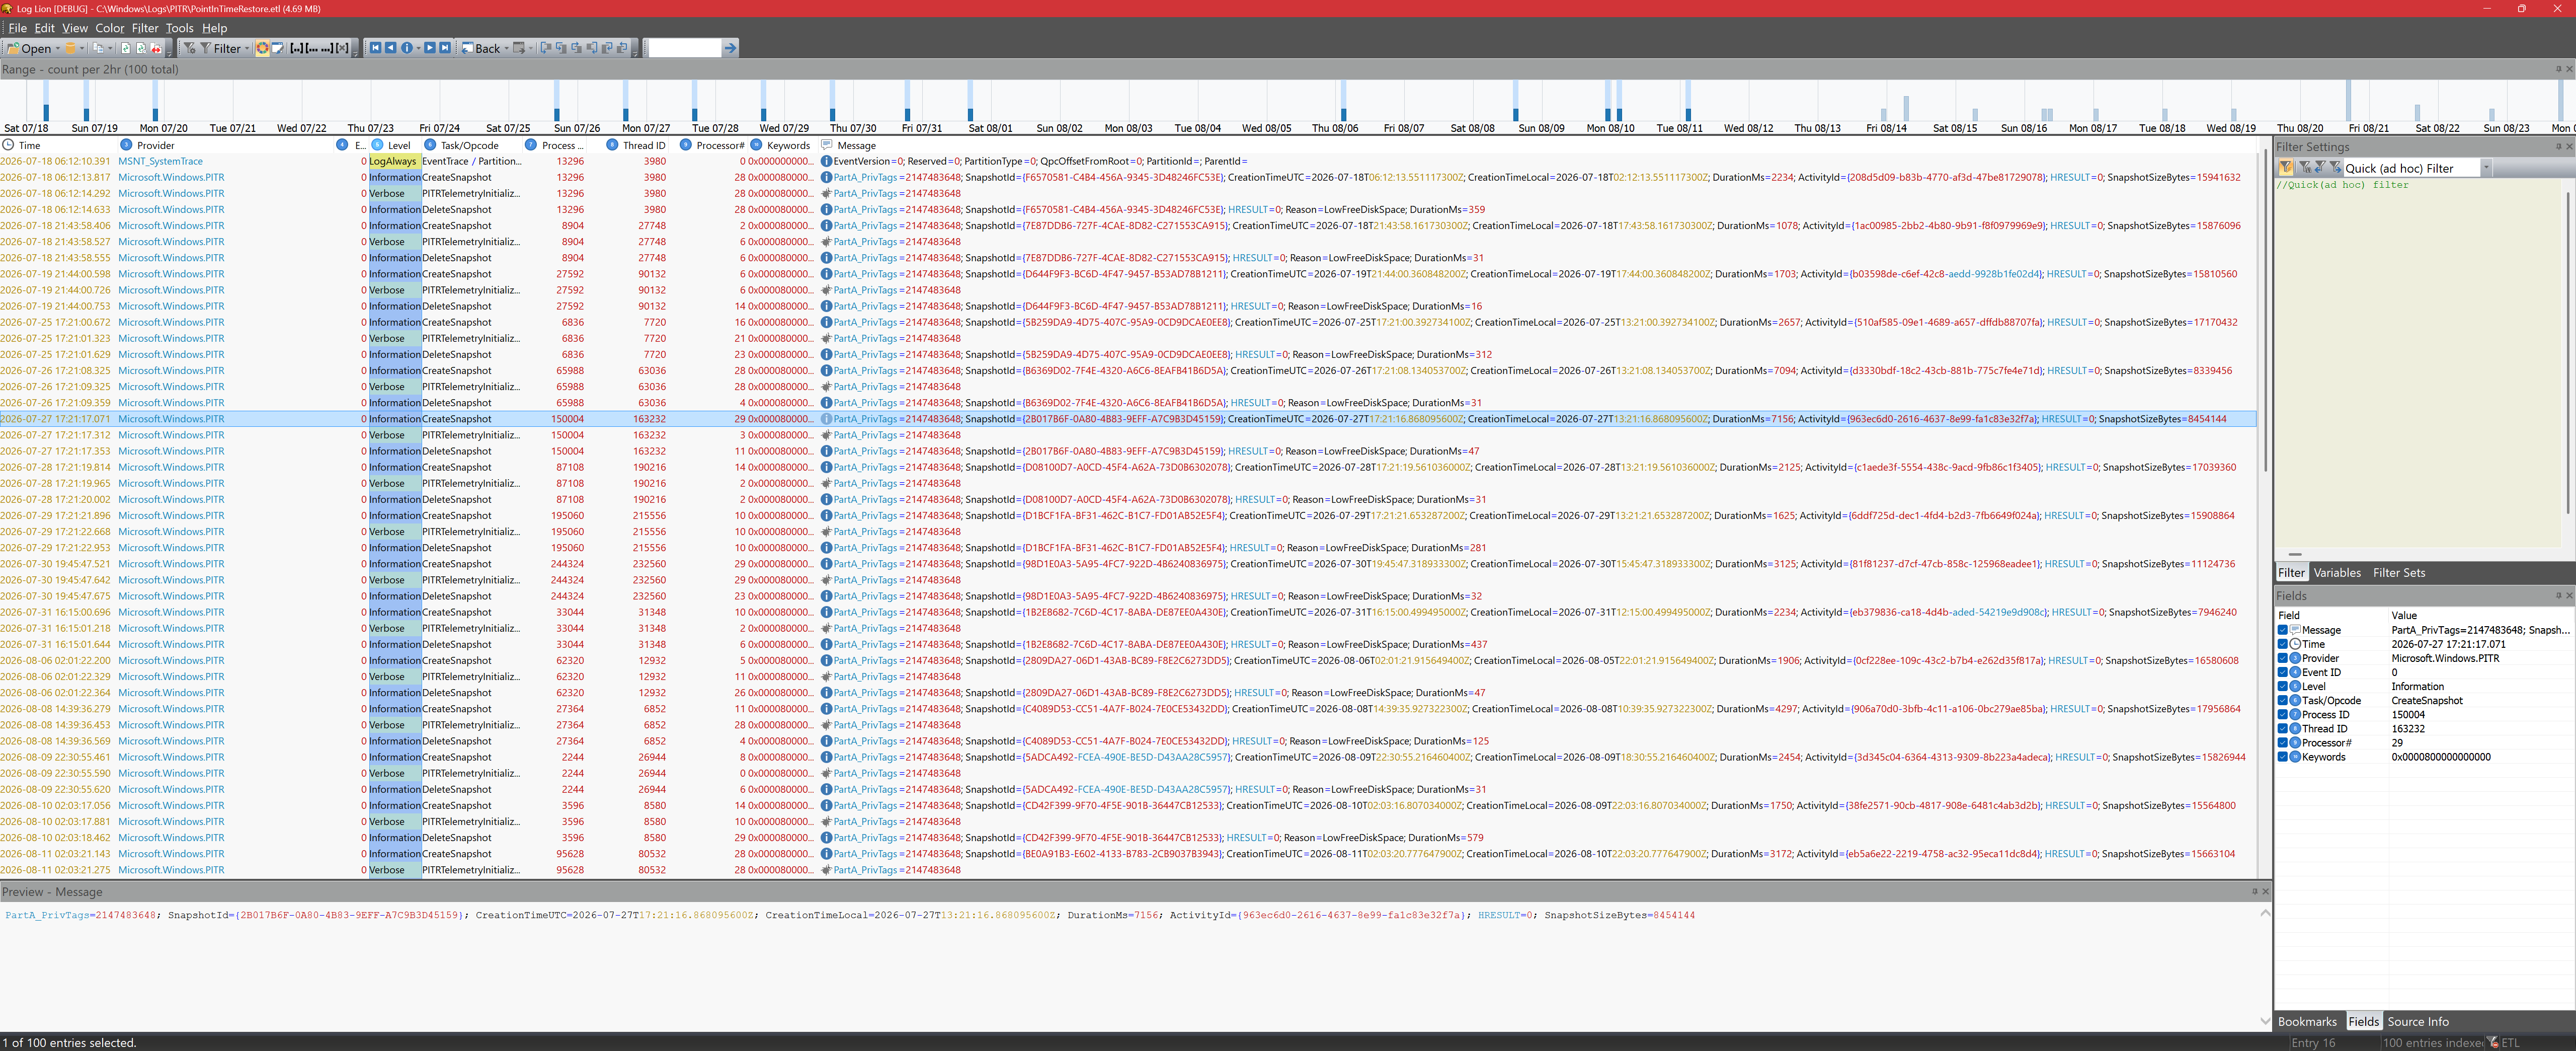Image resolution: width=2576 pixels, height=1051 pixels.
Task: Uncheck the Thread ID field checkbox
Action: (2283, 728)
